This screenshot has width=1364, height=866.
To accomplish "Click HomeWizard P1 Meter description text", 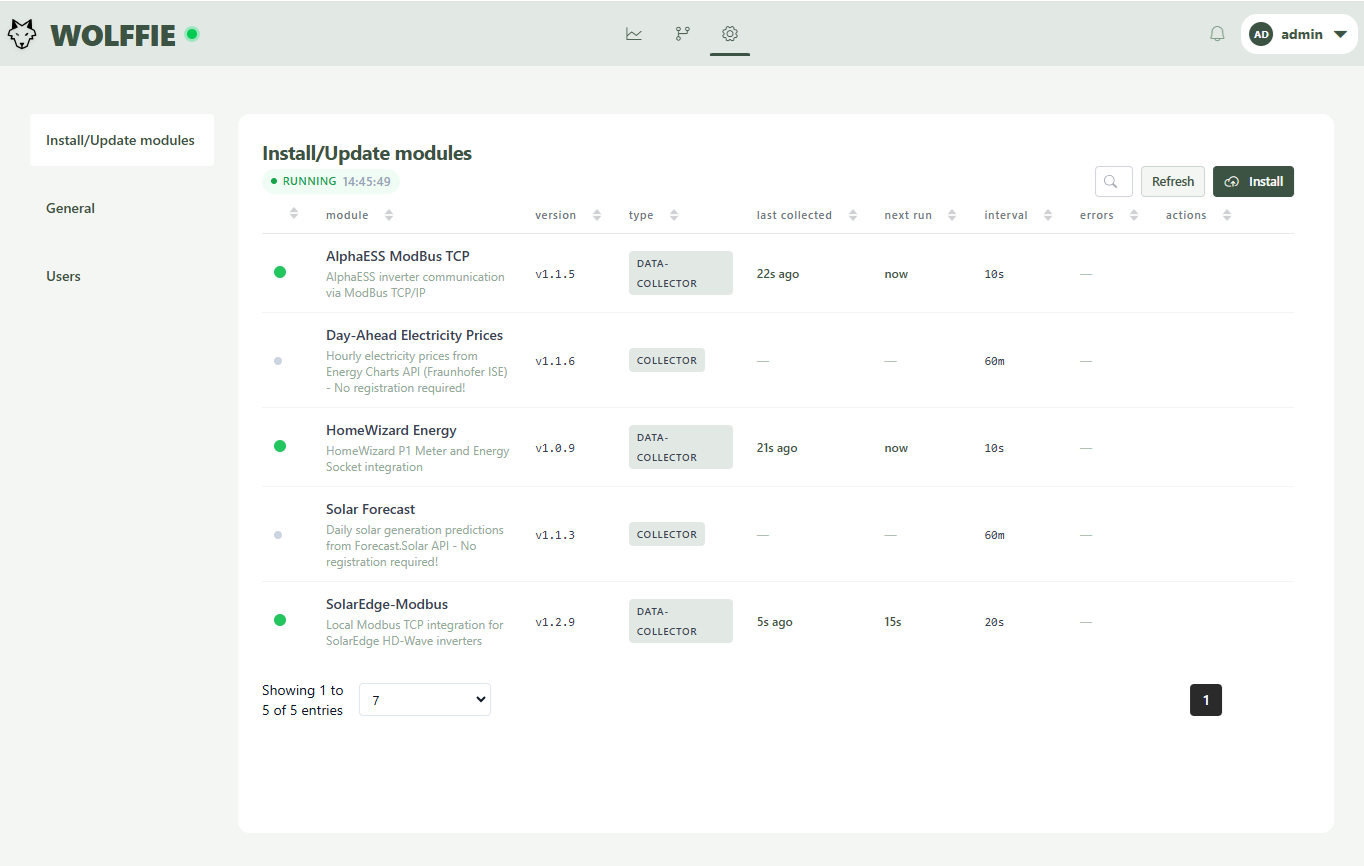I will point(418,459).
